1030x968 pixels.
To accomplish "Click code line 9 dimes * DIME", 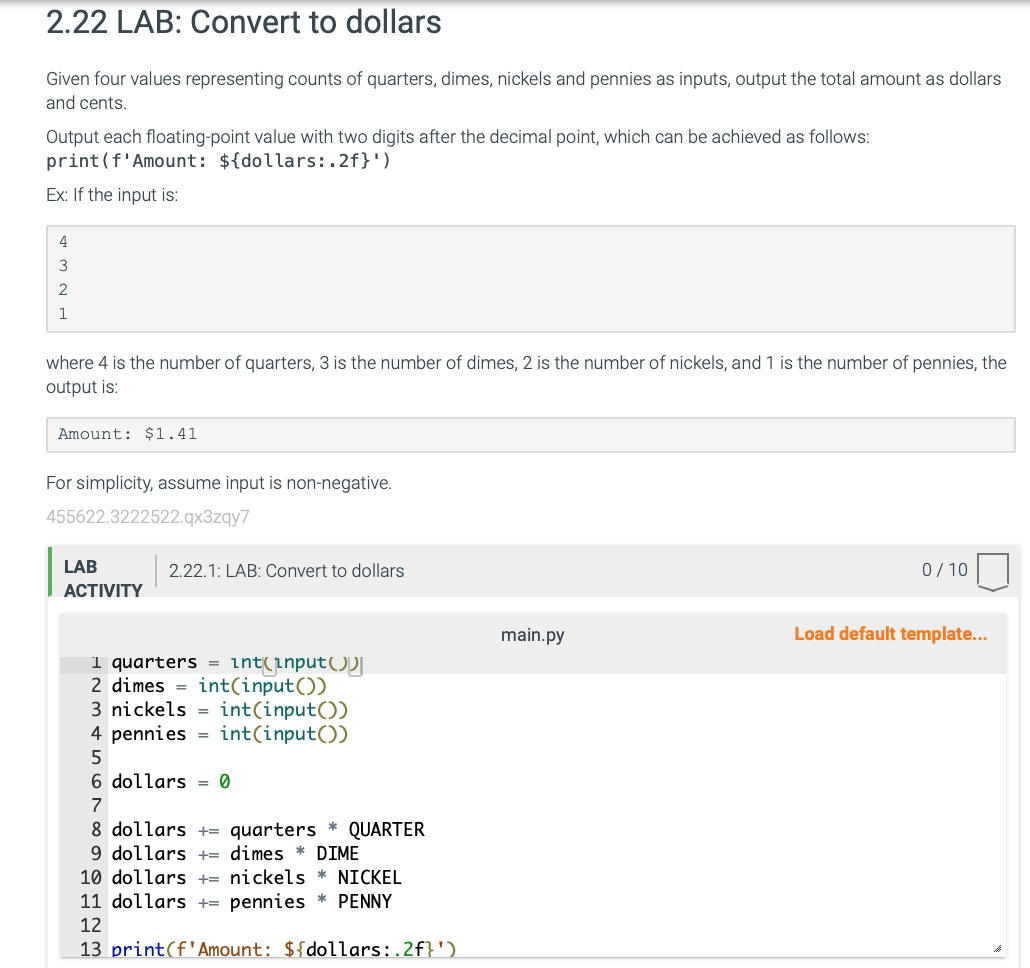I will click(235, 854).
